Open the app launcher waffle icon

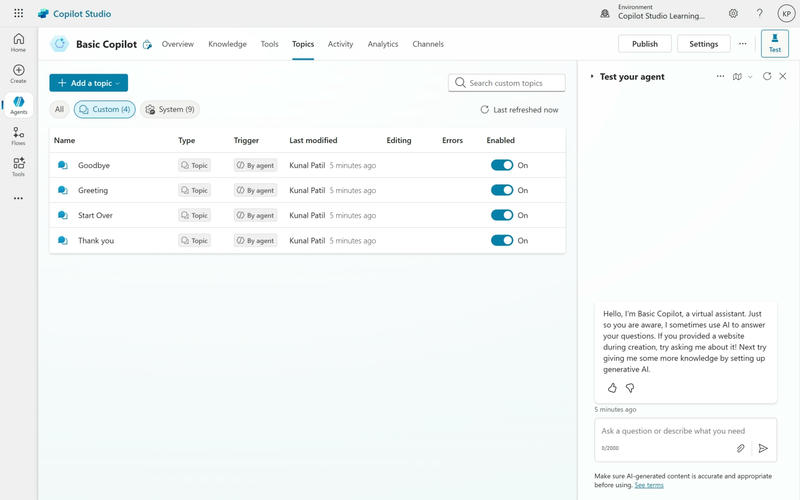point(18,13)
